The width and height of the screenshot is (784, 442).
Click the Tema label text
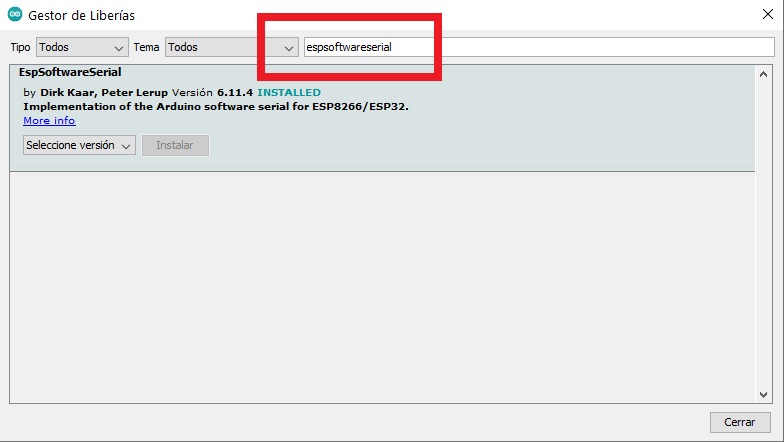tap(147, 48)
